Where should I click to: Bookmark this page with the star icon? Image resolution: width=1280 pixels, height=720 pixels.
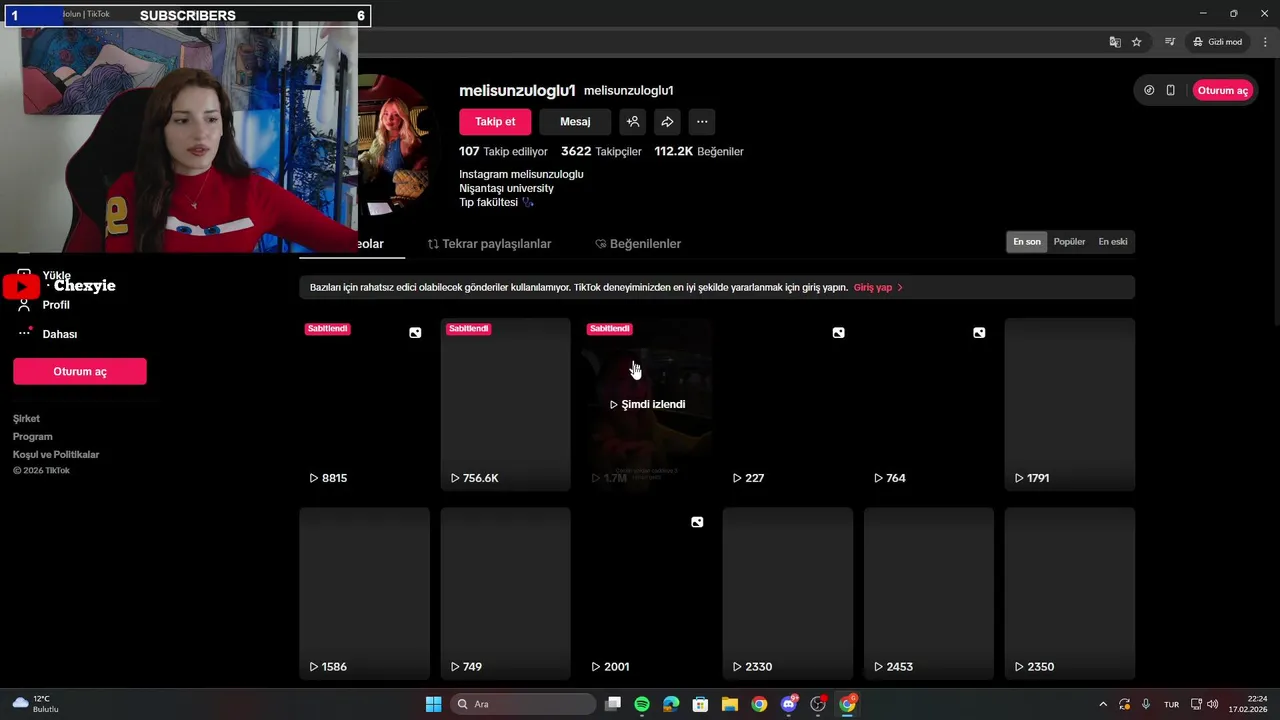tap(1137, 42)
